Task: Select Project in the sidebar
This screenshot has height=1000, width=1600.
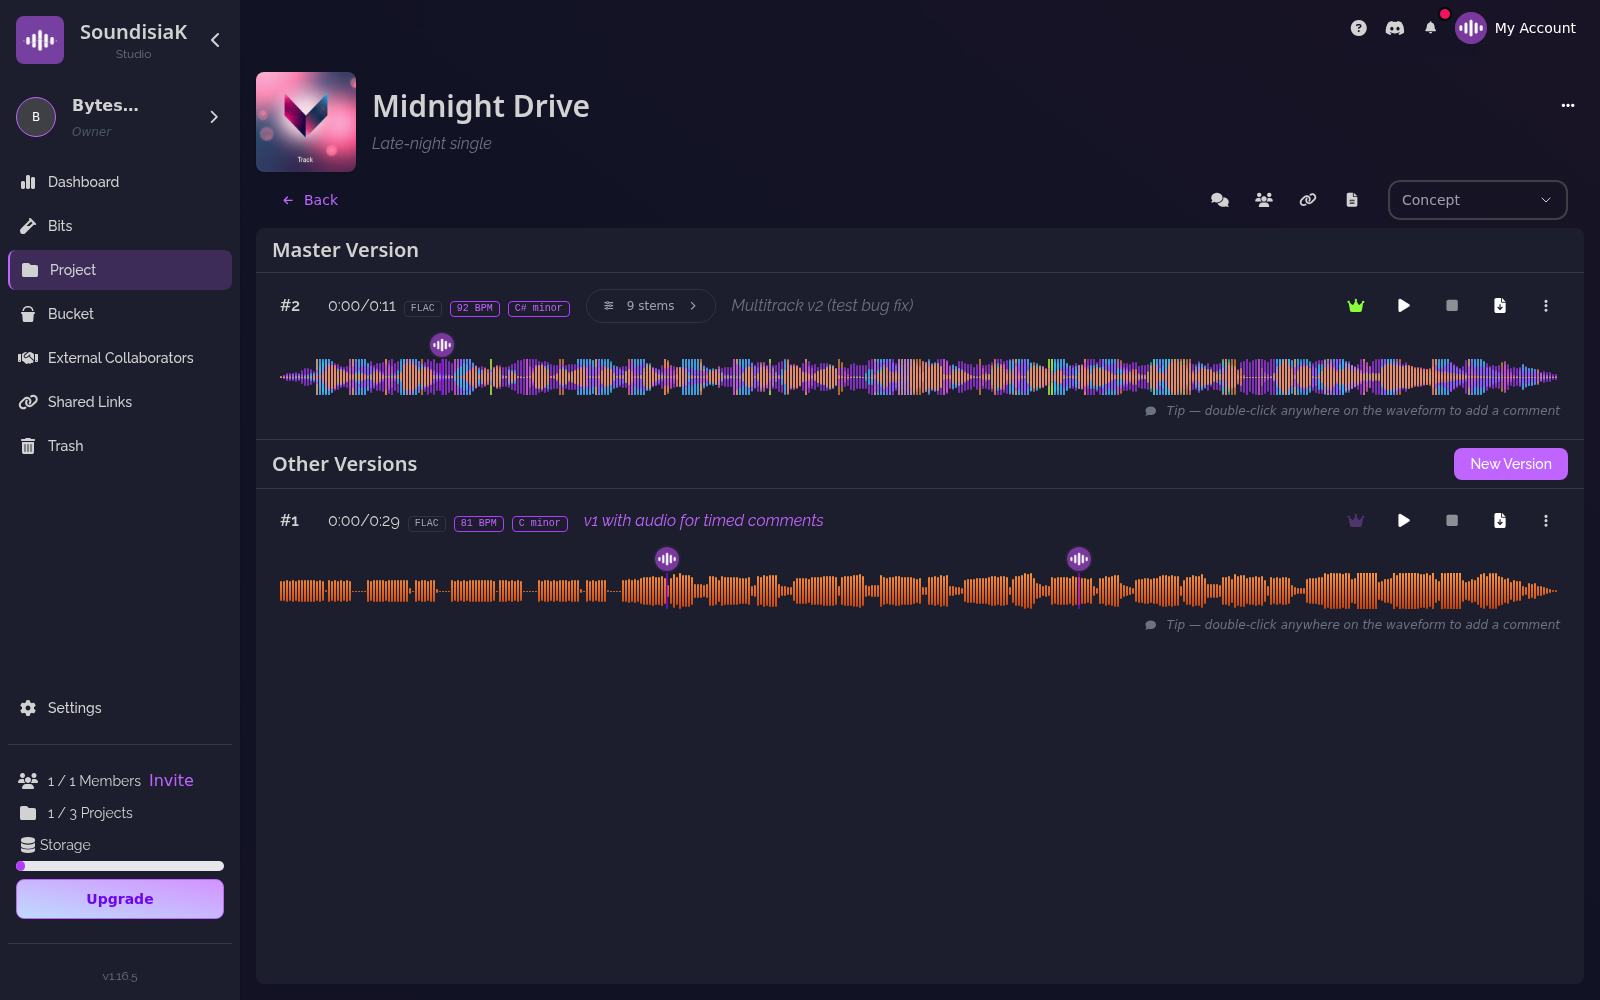Action: [x=120, y=270]
